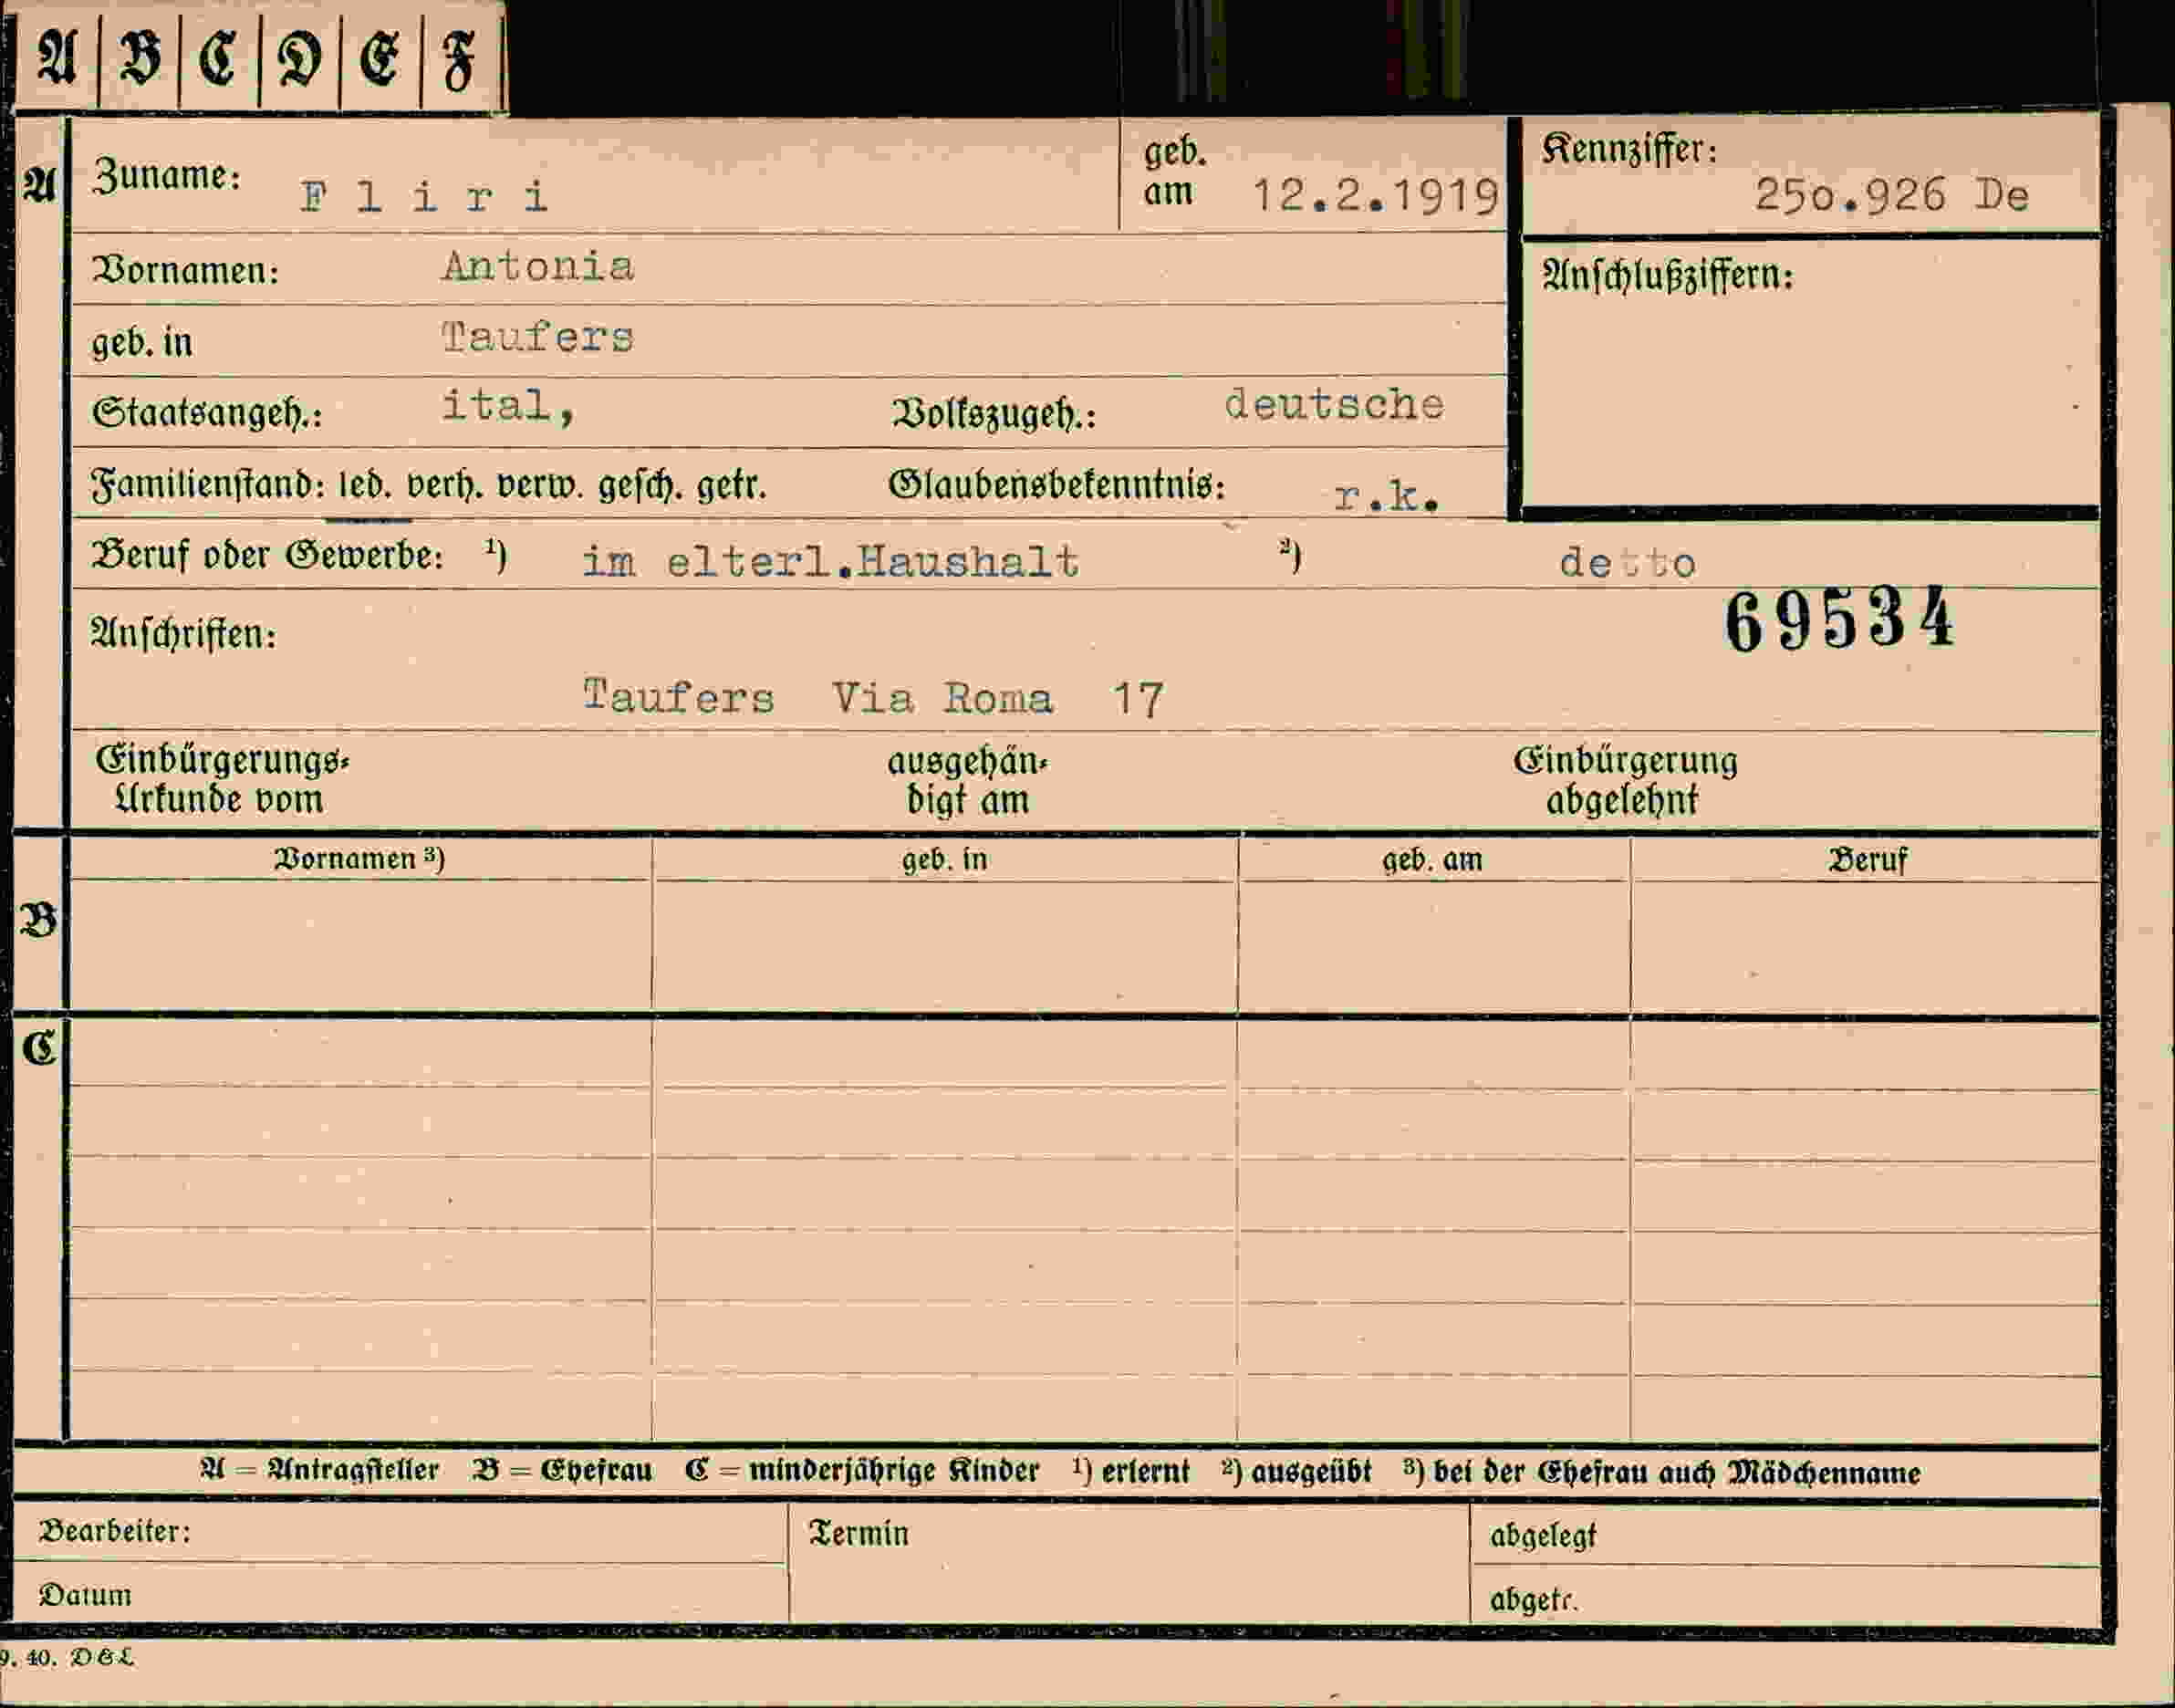Click the legend text 'A = Antragsteller'

319,1471
